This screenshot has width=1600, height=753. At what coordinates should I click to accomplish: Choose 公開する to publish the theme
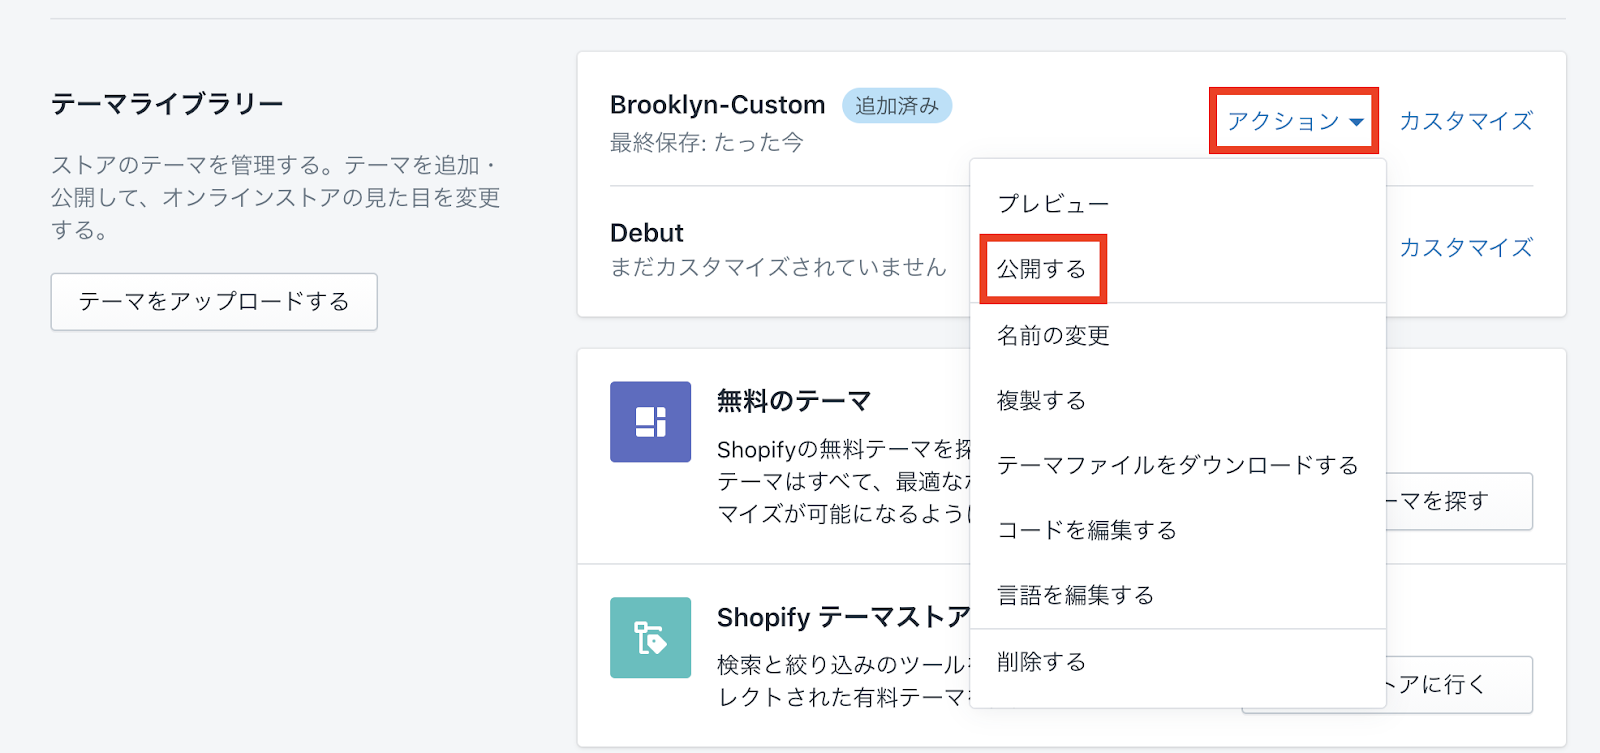click(1042, 269)
